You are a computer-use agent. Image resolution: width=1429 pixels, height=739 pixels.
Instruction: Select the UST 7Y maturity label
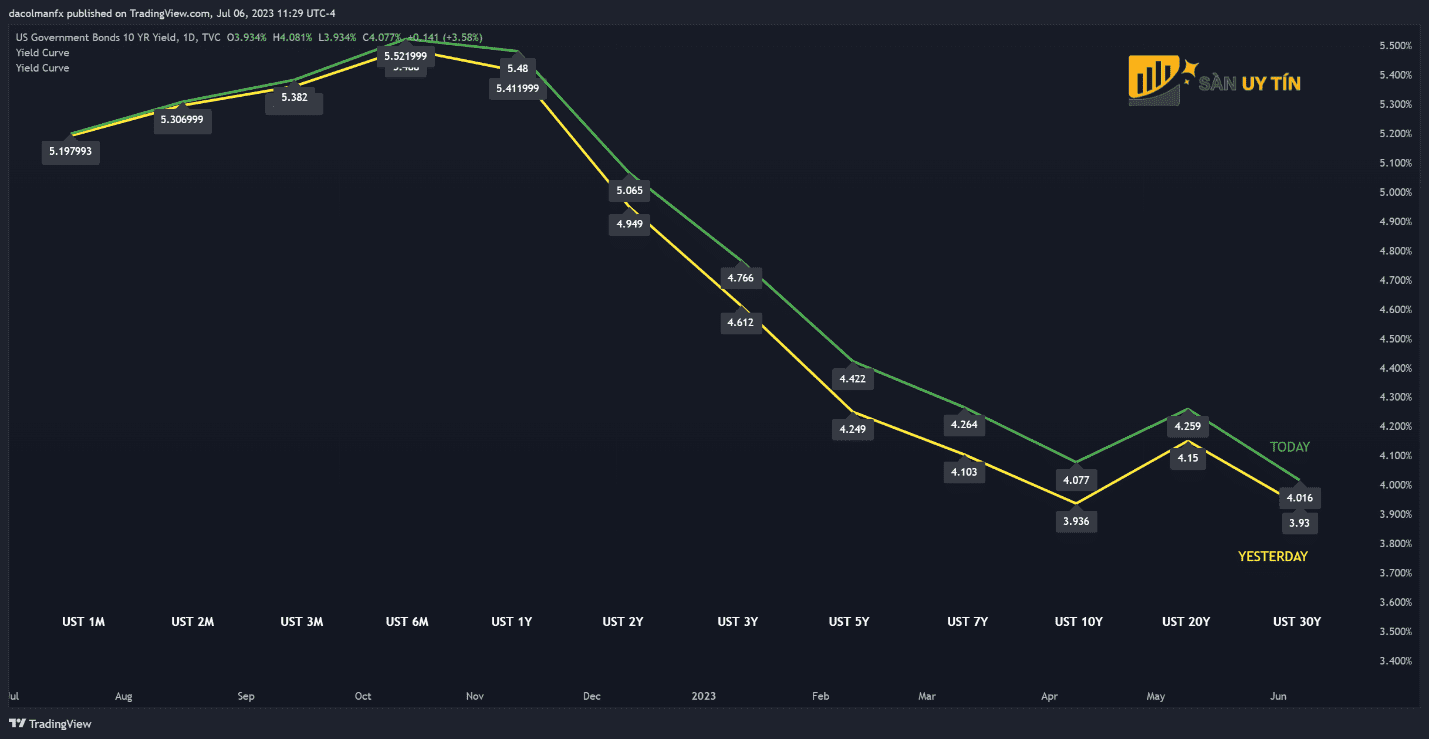(x=968, y=621)
